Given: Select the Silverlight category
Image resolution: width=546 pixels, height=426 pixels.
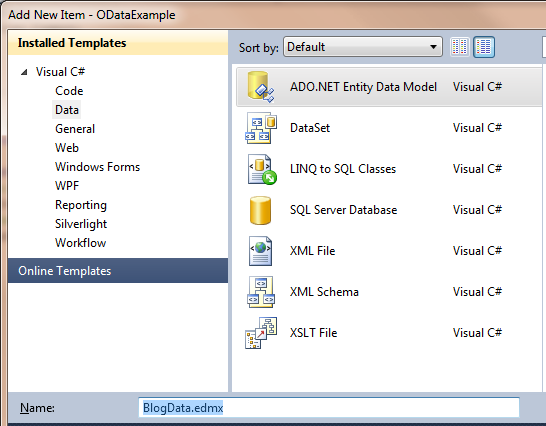Looking at the screenshot, I should click(x=81, y=224).
